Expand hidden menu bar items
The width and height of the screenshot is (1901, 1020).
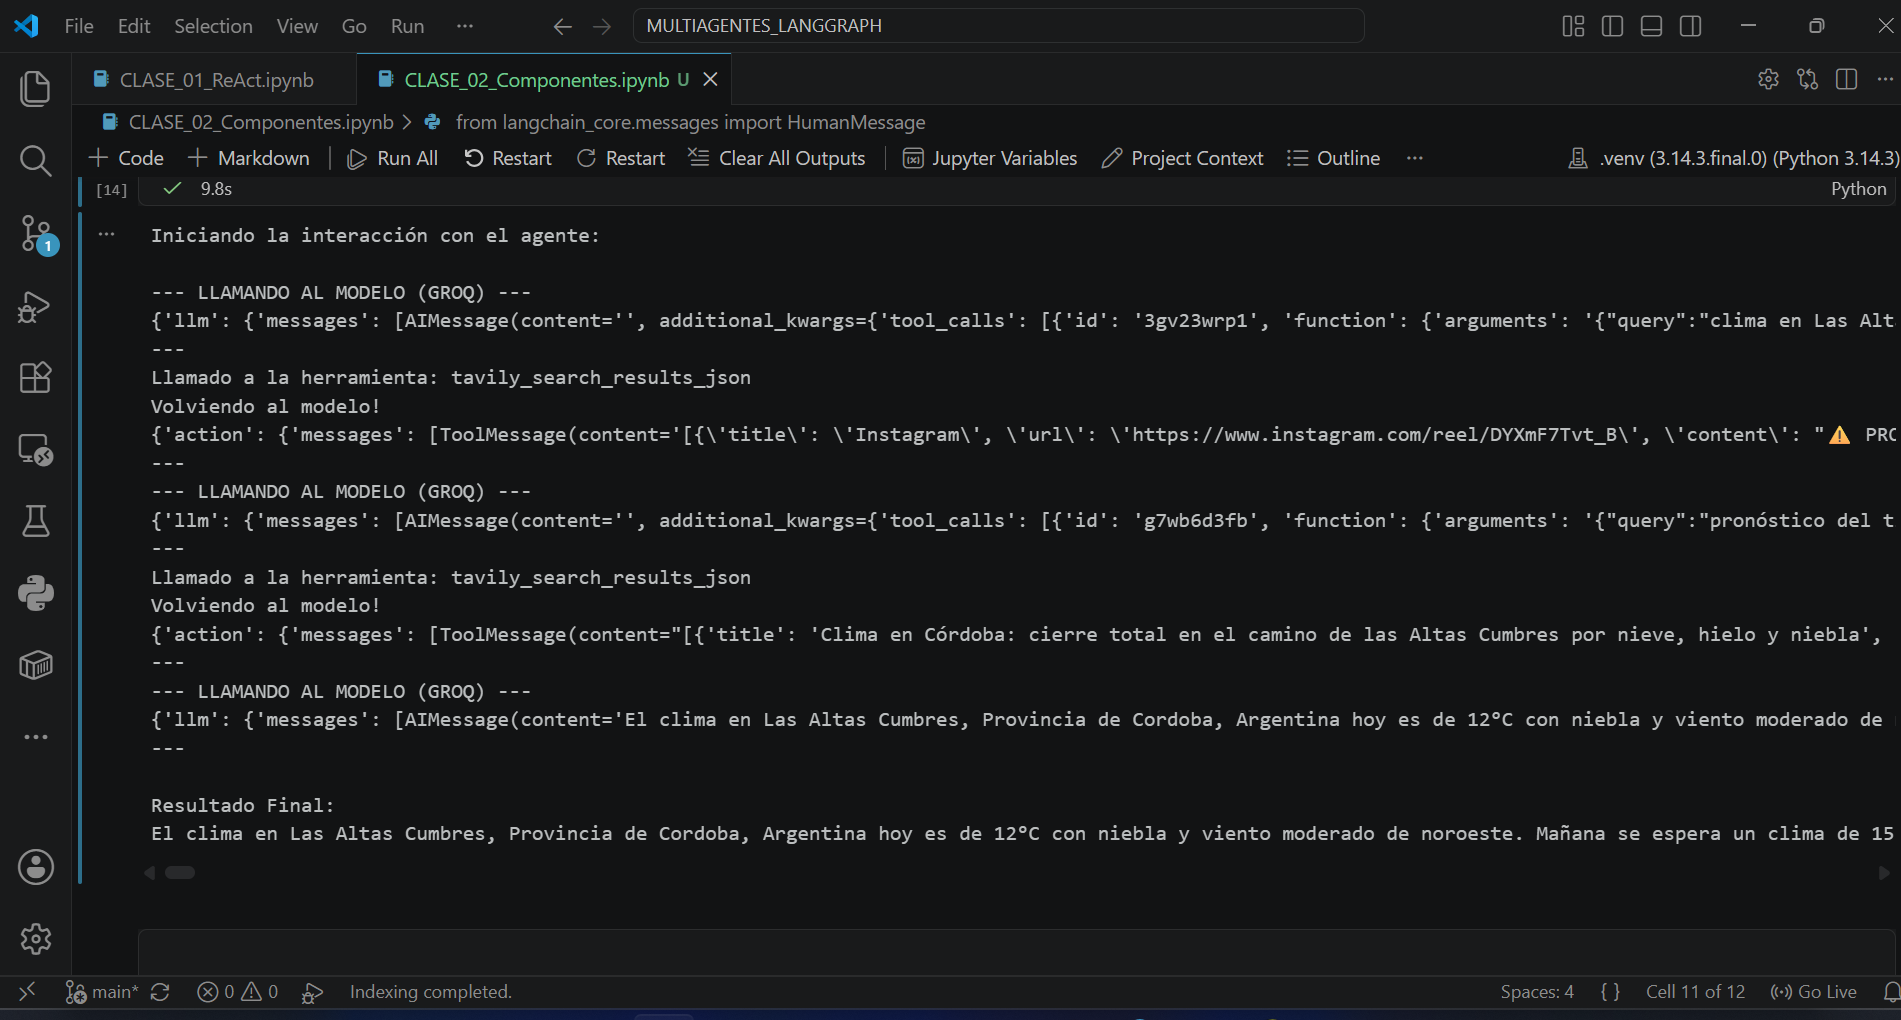tap(465, 26)
